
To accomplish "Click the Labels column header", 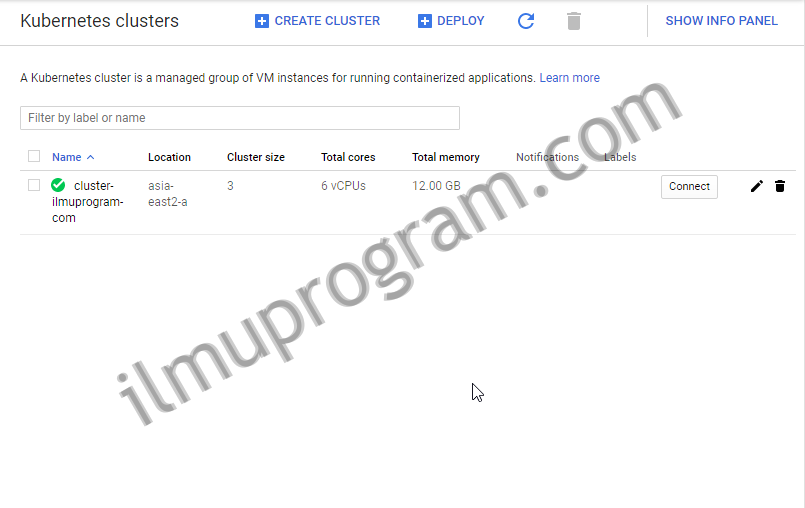I will click(x=620, y=157).
